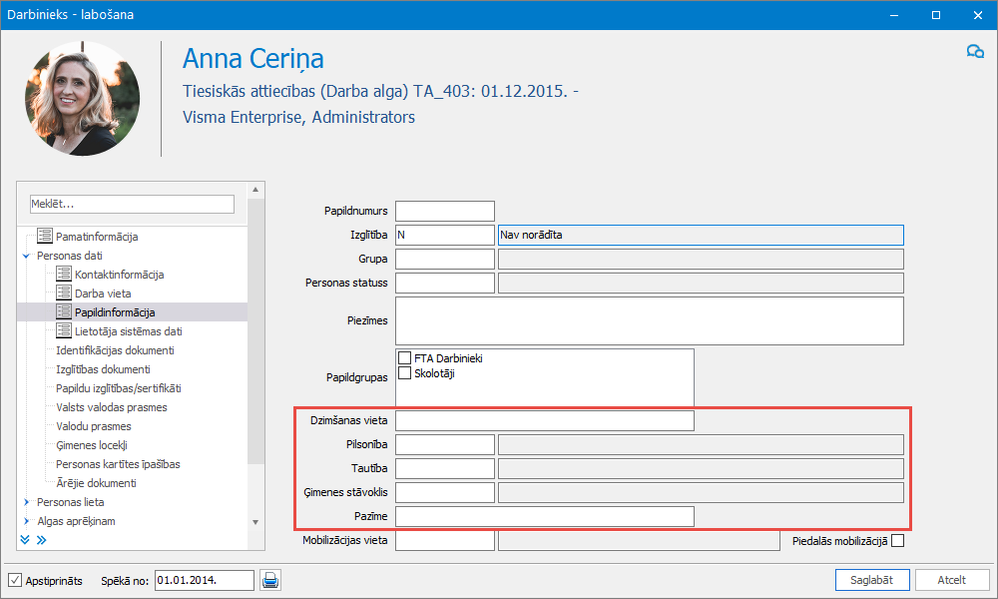
Task: Open Anna Ceriņa's profile photo
Action: point(82,98)
